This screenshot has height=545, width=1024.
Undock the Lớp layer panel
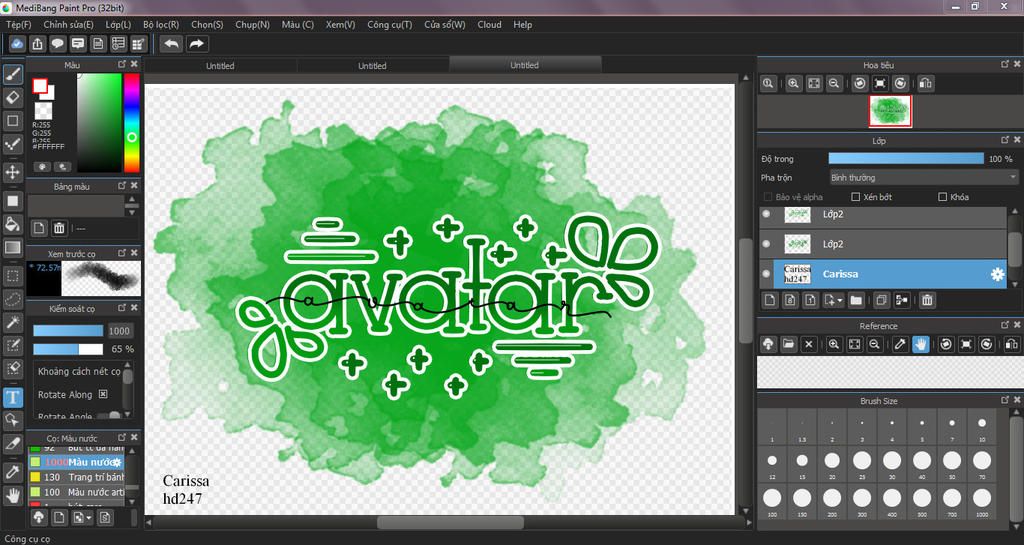1005,140
